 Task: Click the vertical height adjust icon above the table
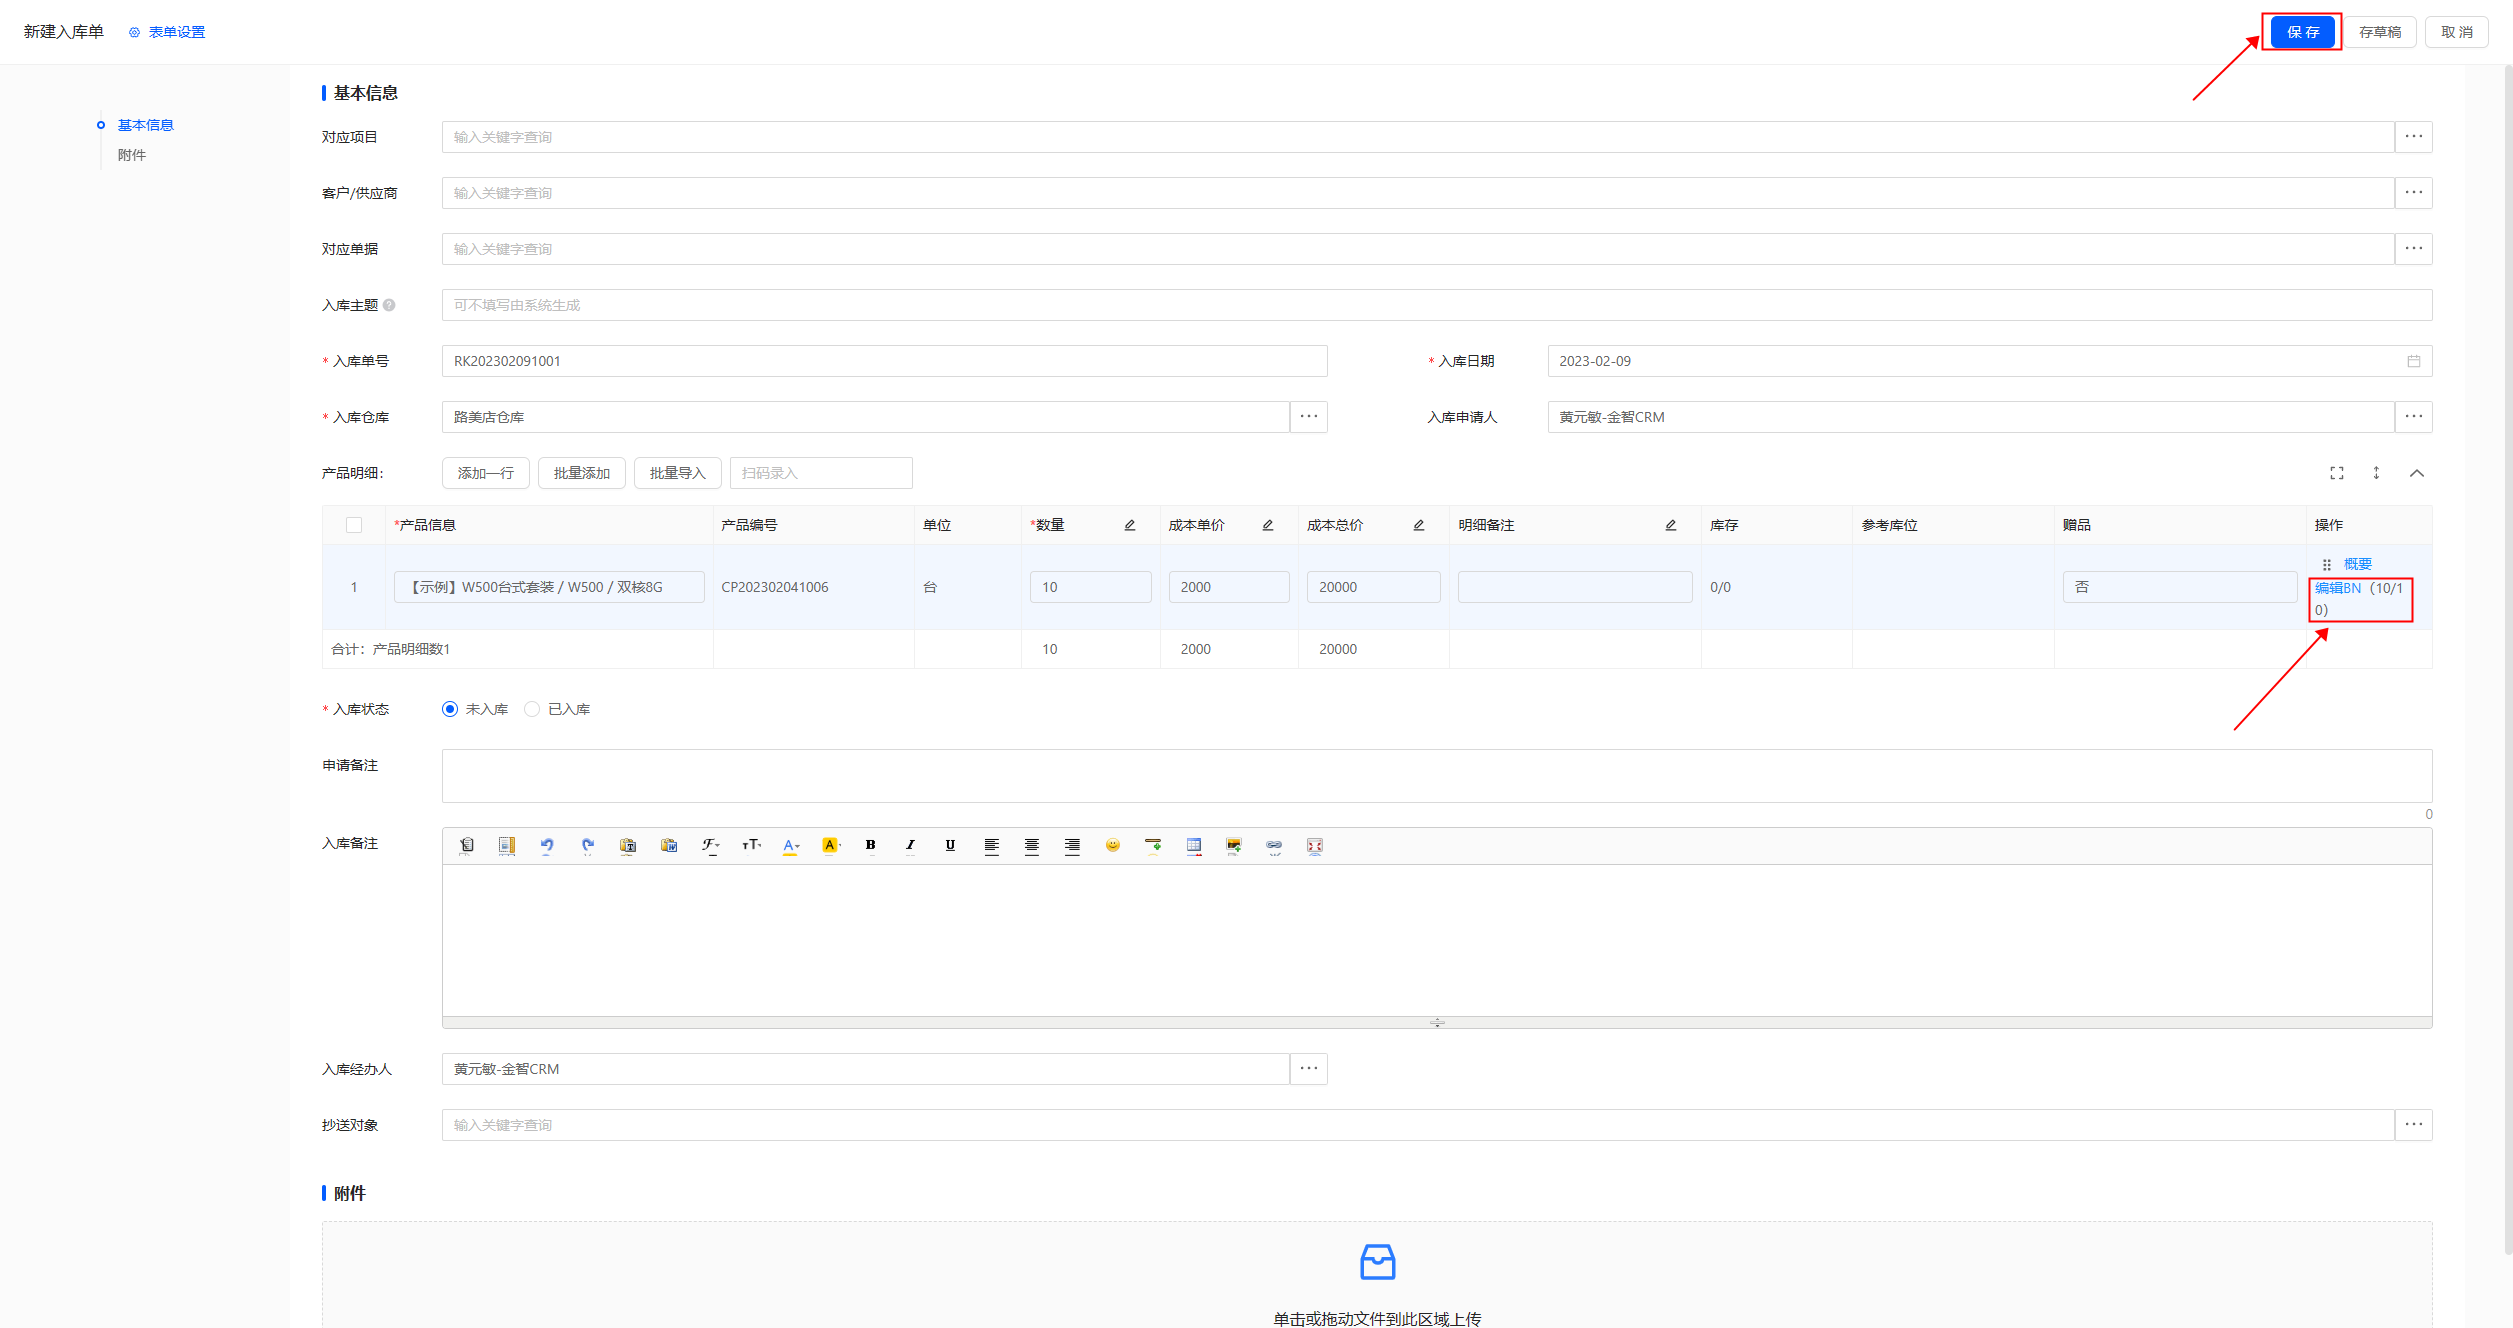coord(2377,473)
